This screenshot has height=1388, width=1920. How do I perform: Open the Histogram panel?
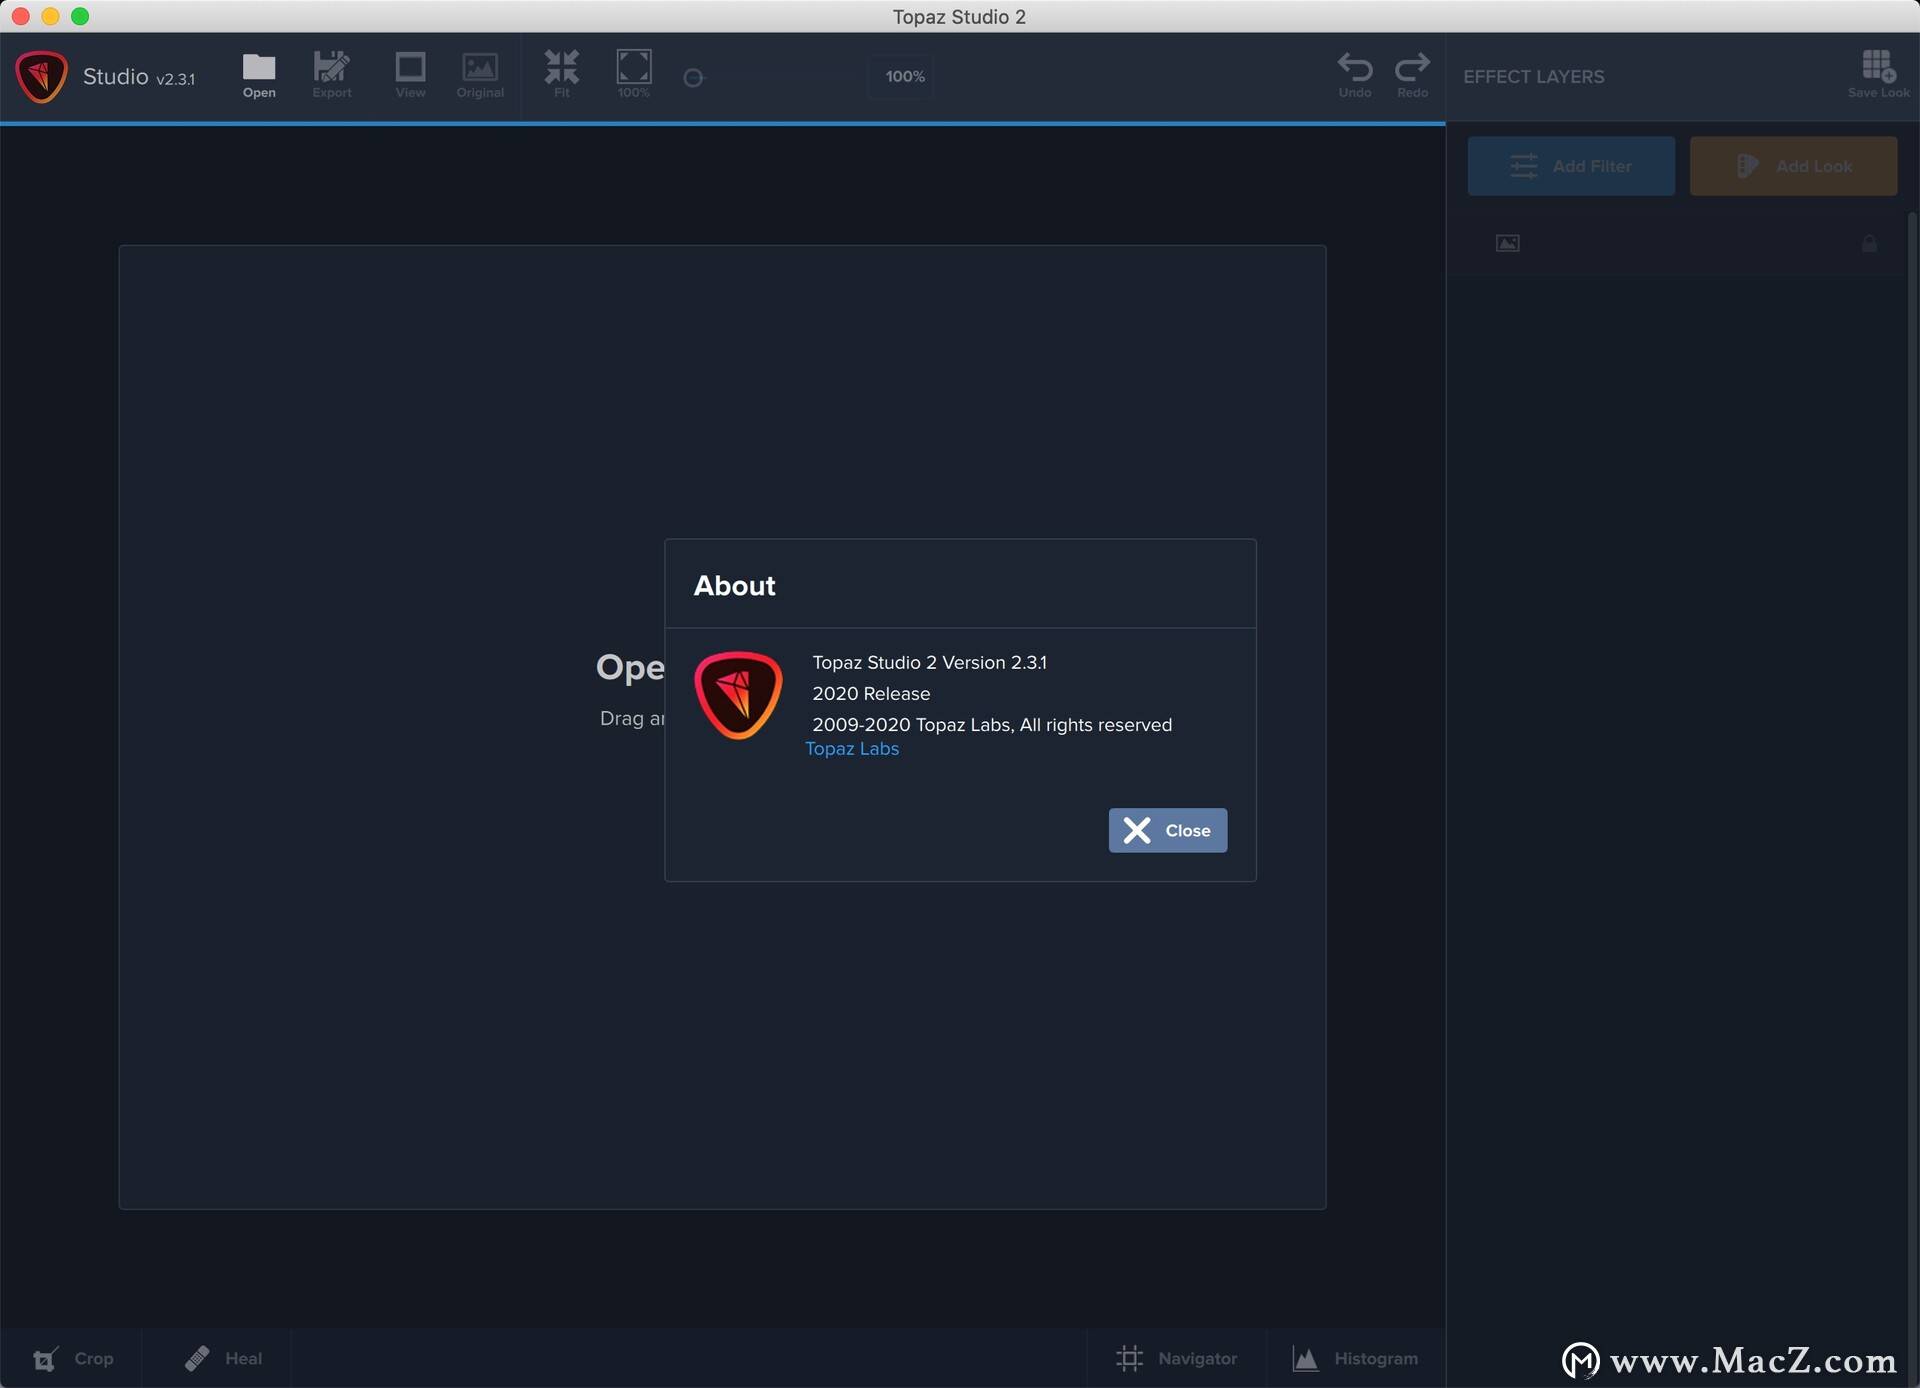click(x=1355, y=1358)
